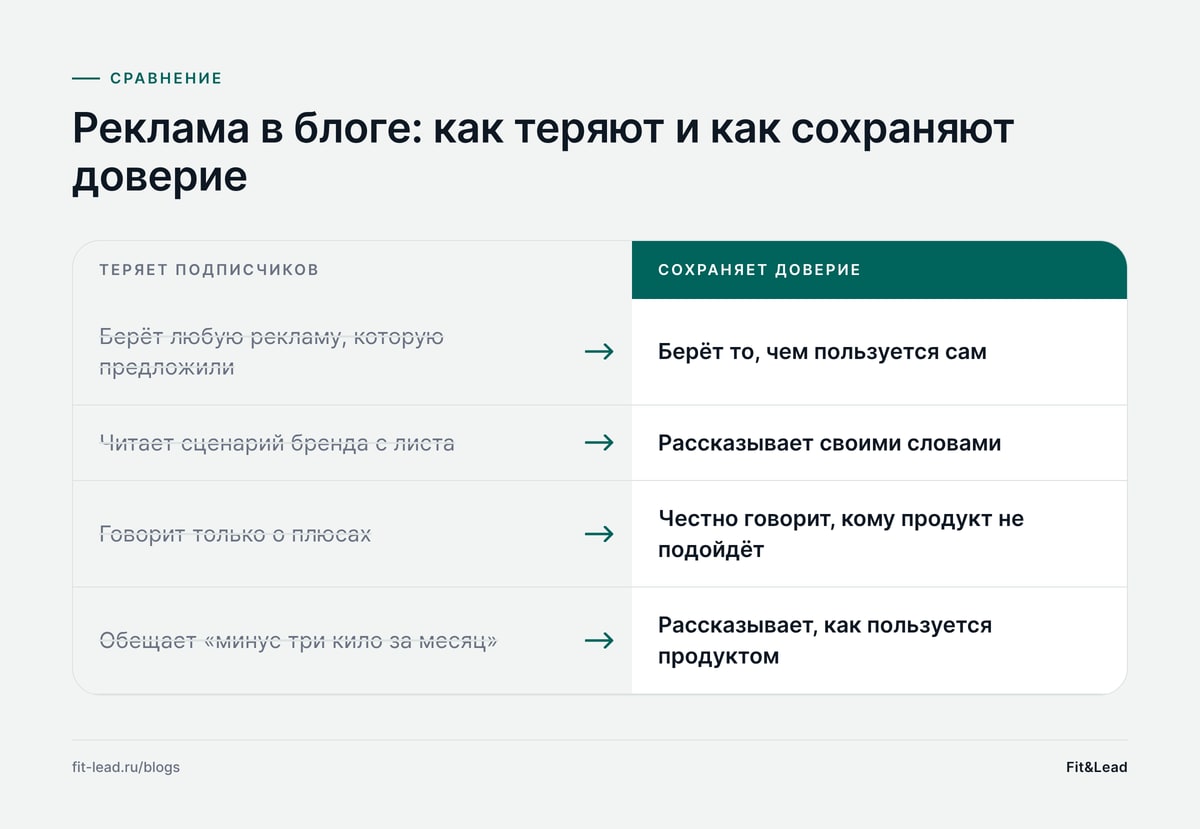Click the text «Читает сценарий бренда с листа»
This screenshot has width=1200, height=829.
(x=277, y=443)
